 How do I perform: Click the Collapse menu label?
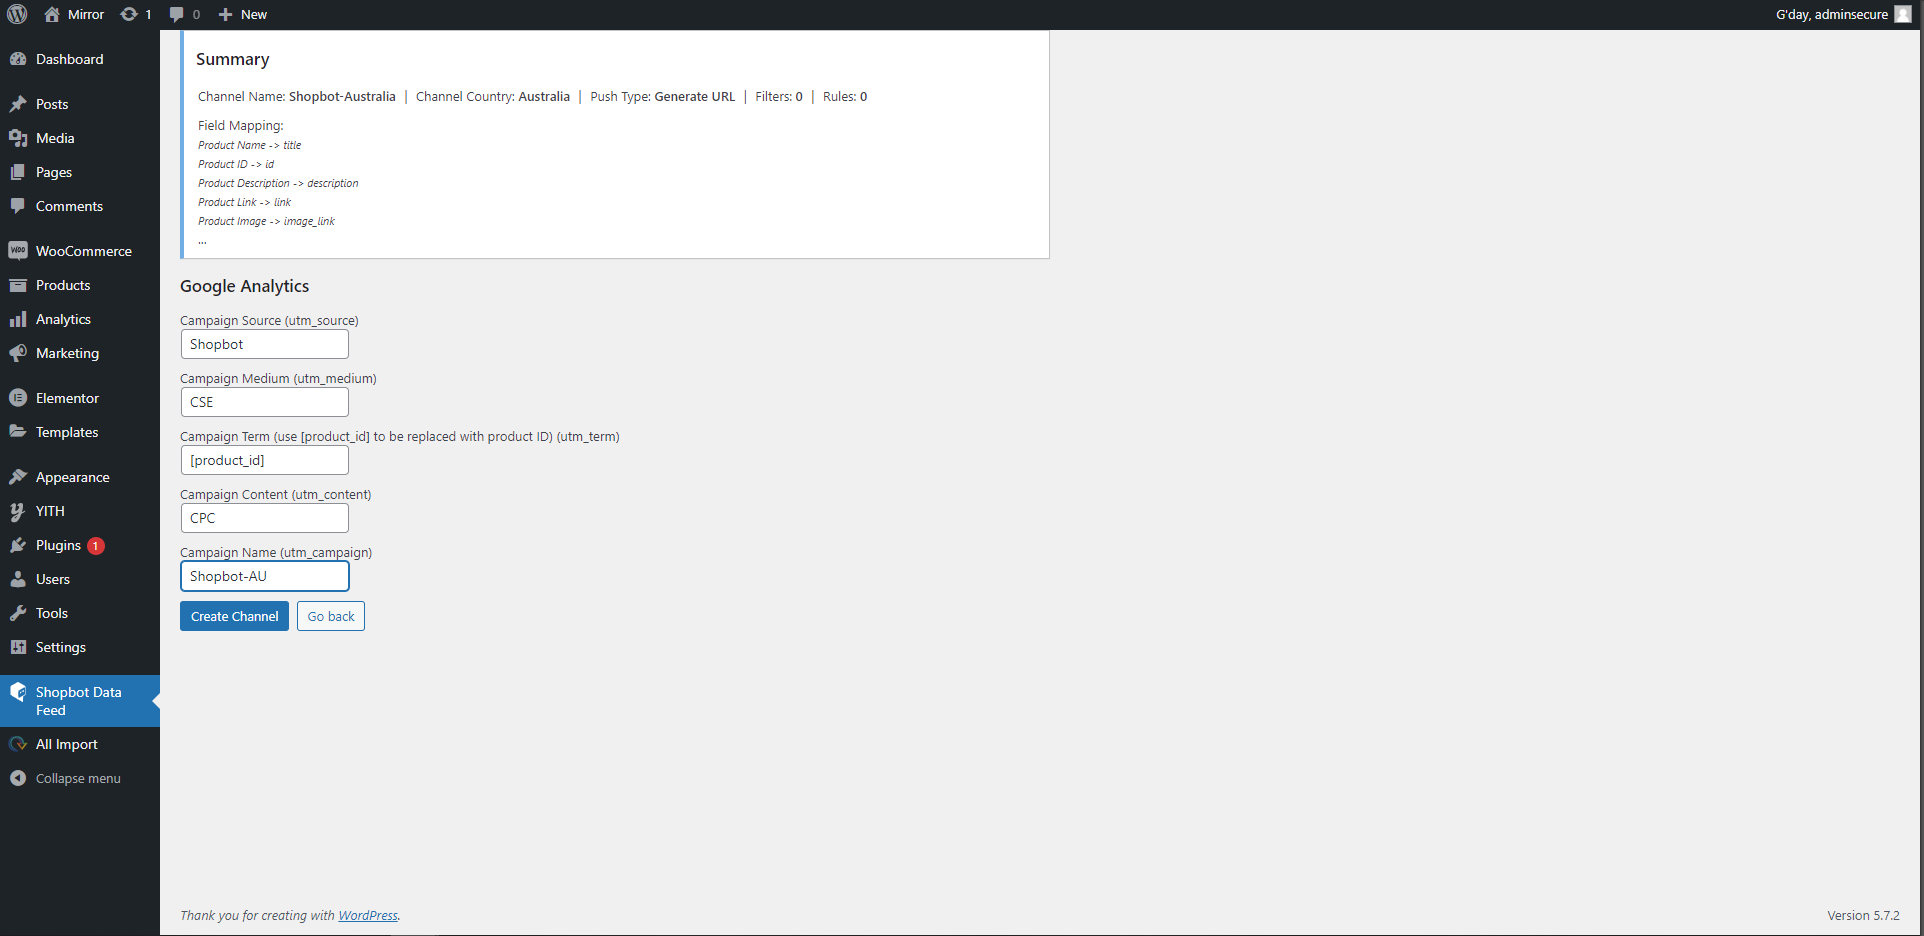78,778
